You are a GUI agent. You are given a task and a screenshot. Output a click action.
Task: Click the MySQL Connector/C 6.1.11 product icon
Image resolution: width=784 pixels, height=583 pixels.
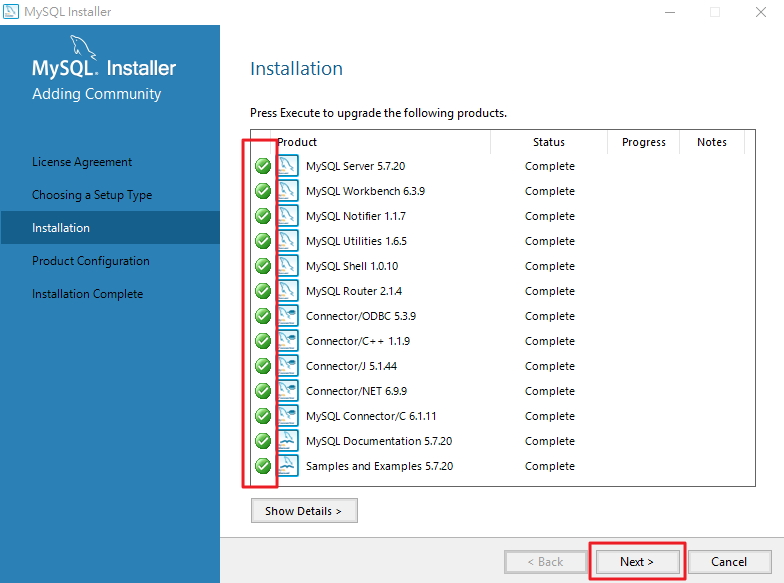[x=288, y=416]
